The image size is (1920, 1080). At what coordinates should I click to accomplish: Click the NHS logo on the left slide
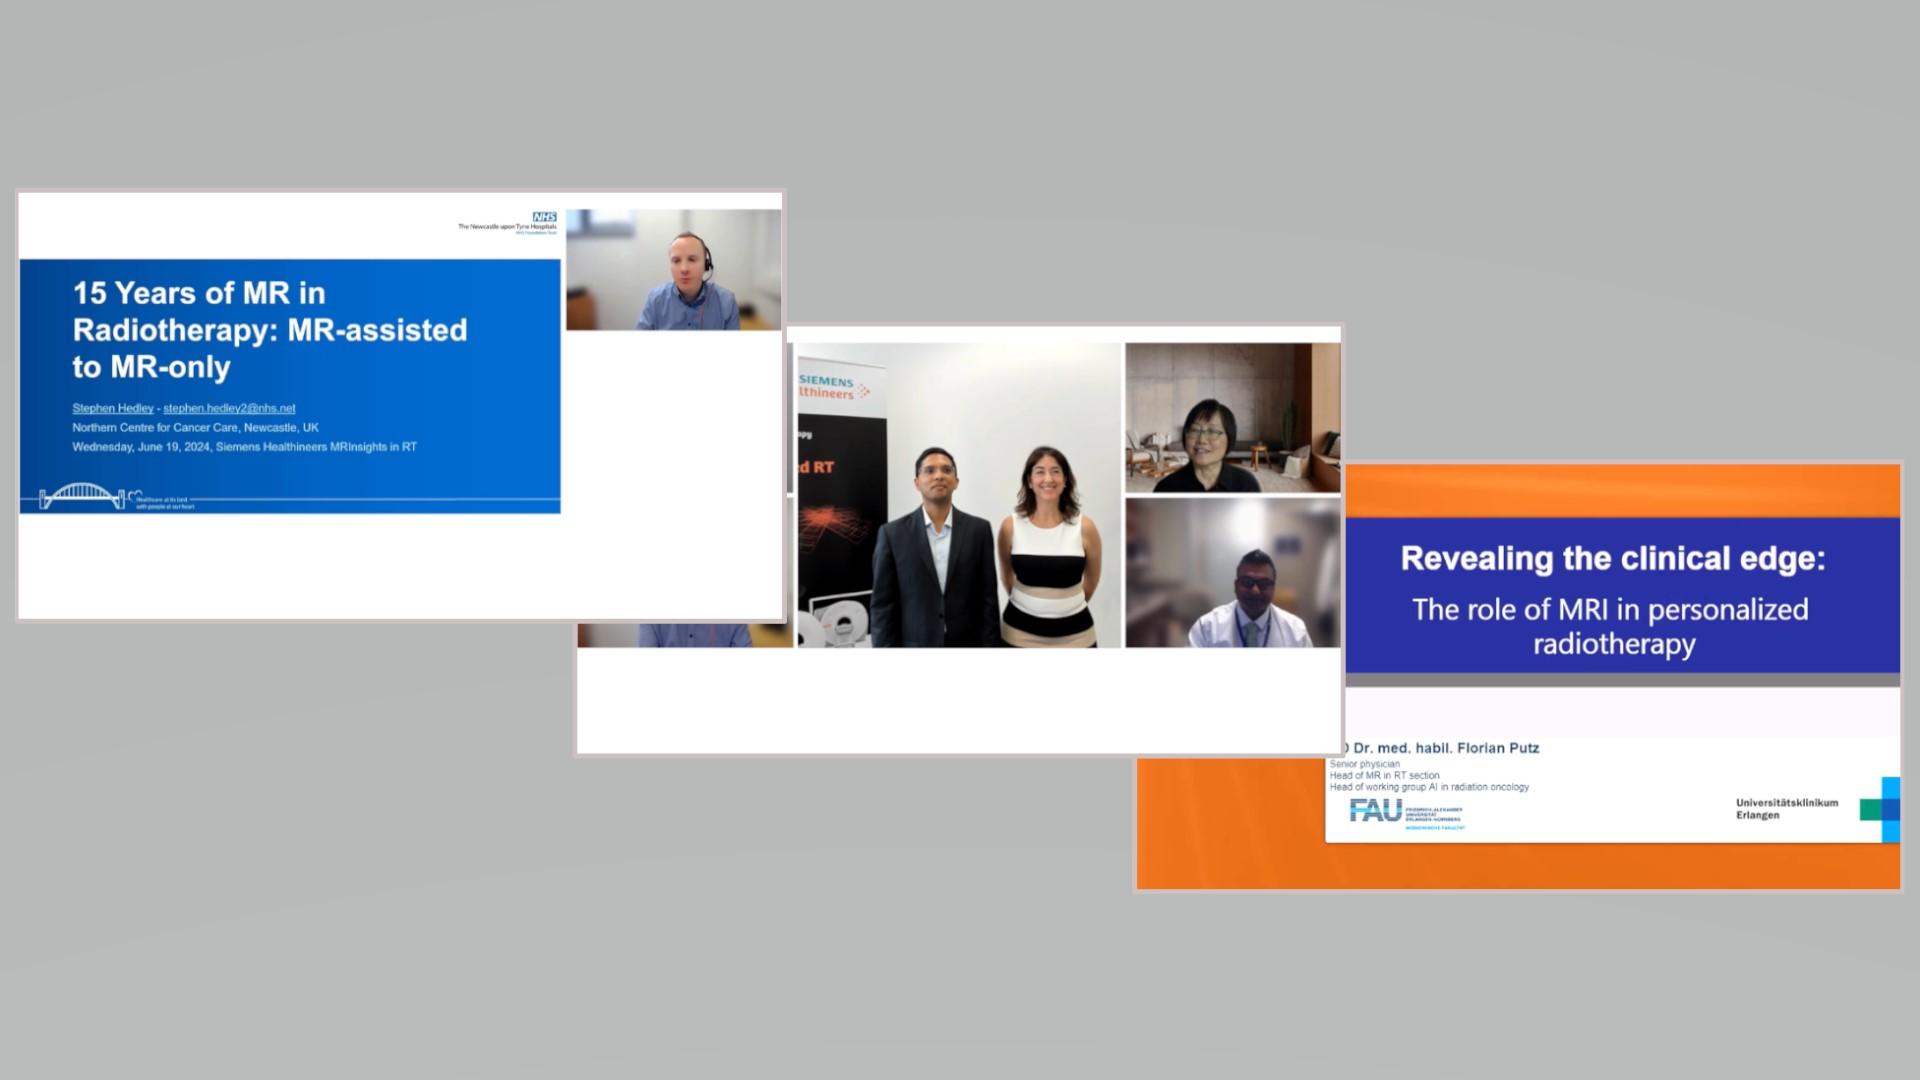(543, 216)
